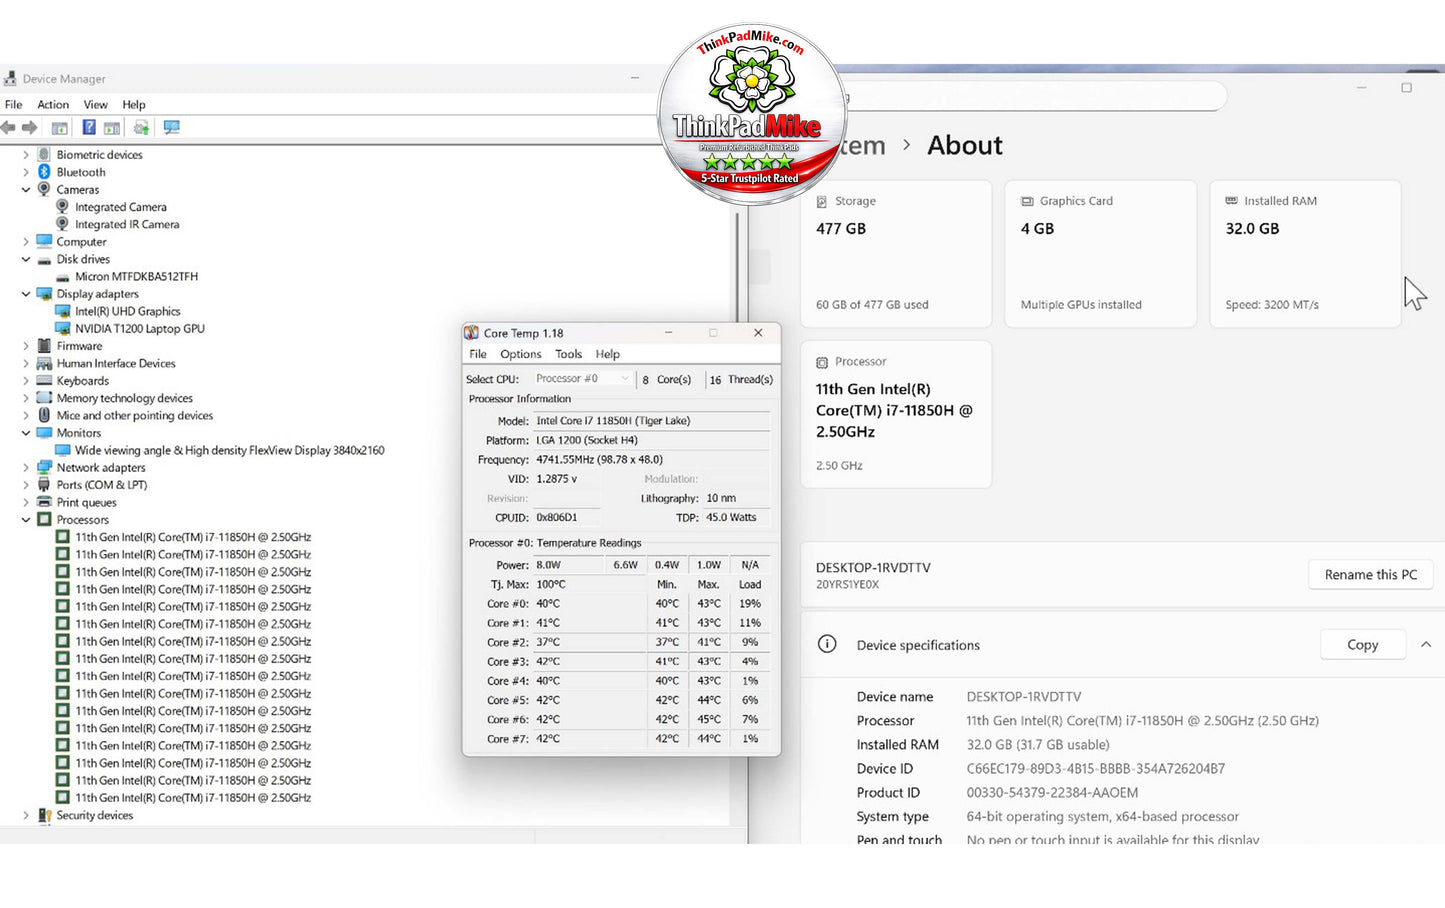Click the drive icon next to Micron MTFDKBA512TFH
Screen dimensions: 1445x908
click(63, 277)
